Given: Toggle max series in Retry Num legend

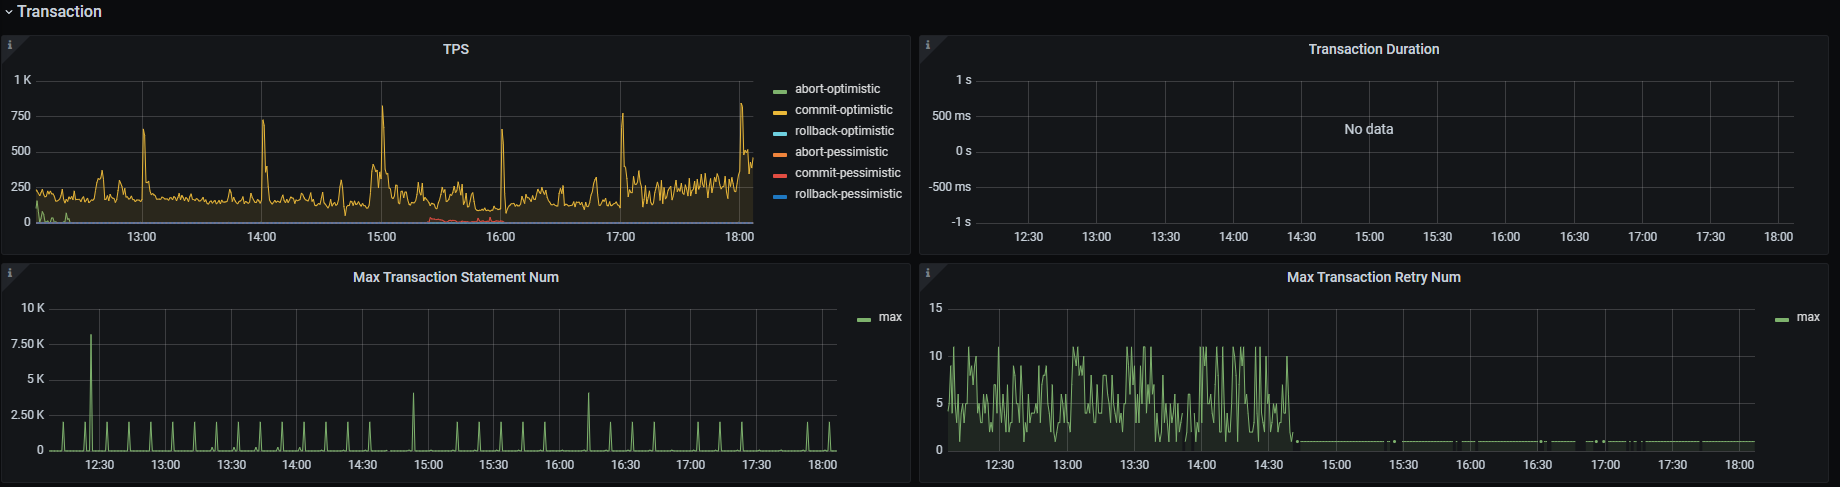Looking at the screenshot, I should click(x=1808, y=317).
